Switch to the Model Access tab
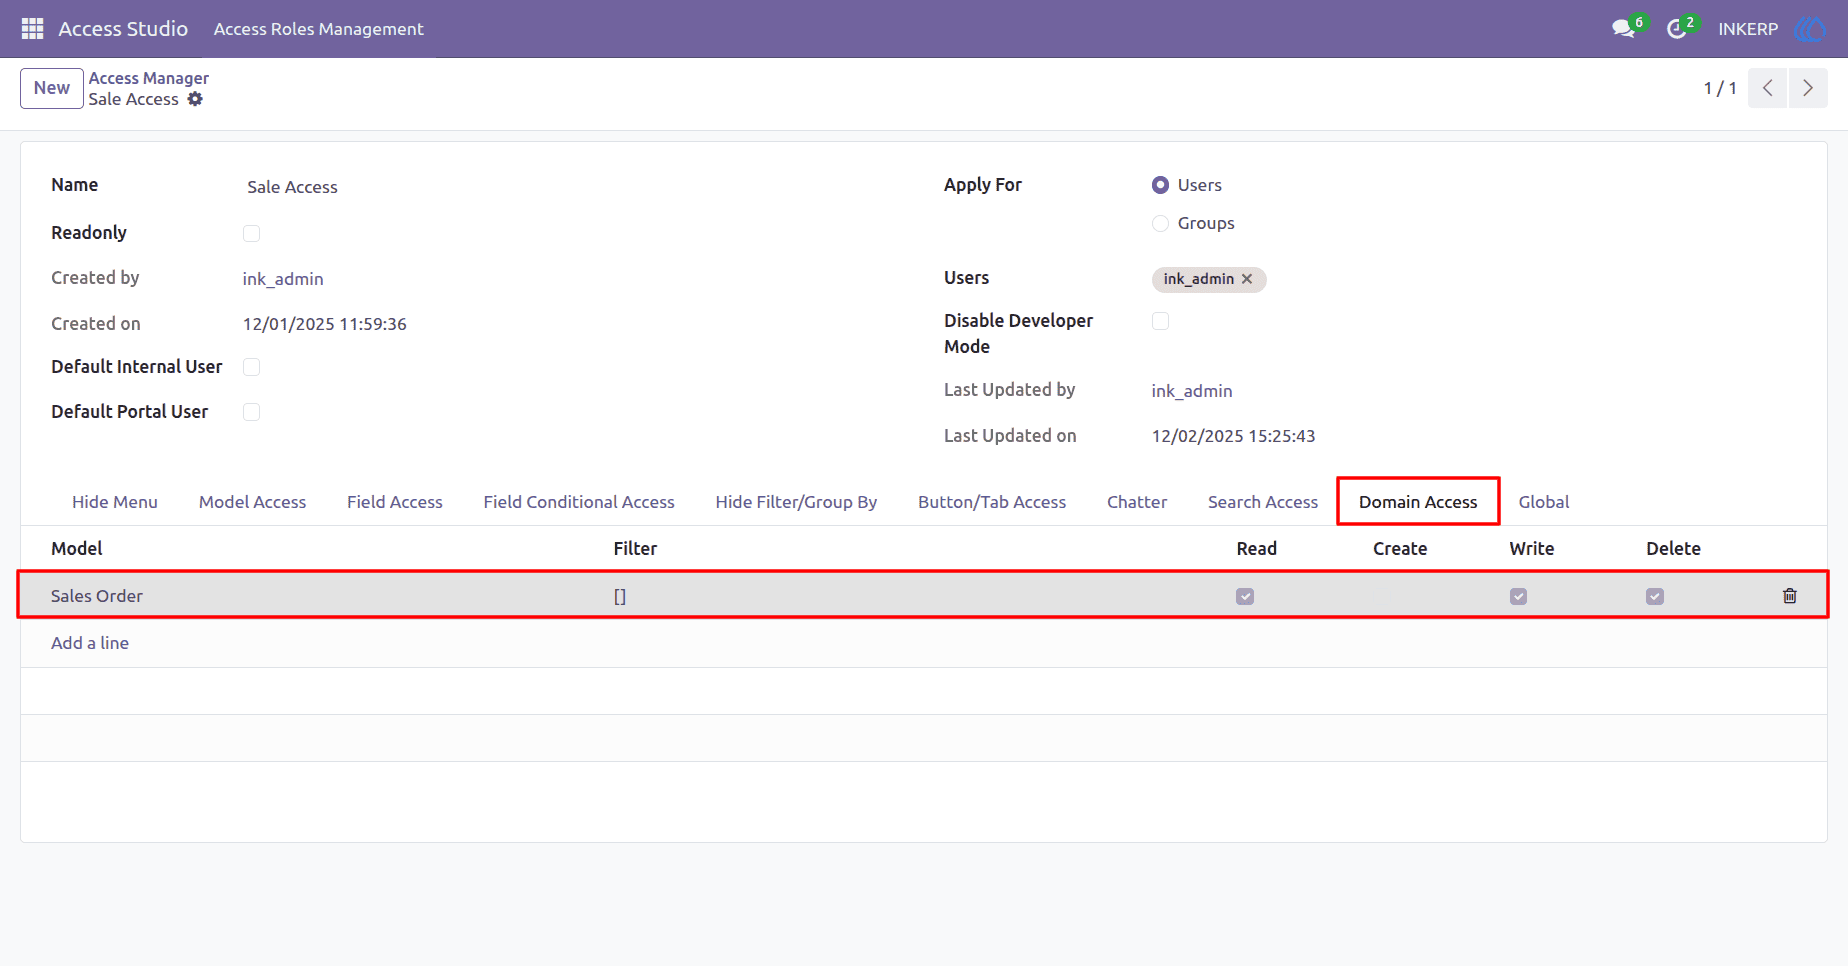The height and width of the screenshot is (966, 1848). (252, 502)
